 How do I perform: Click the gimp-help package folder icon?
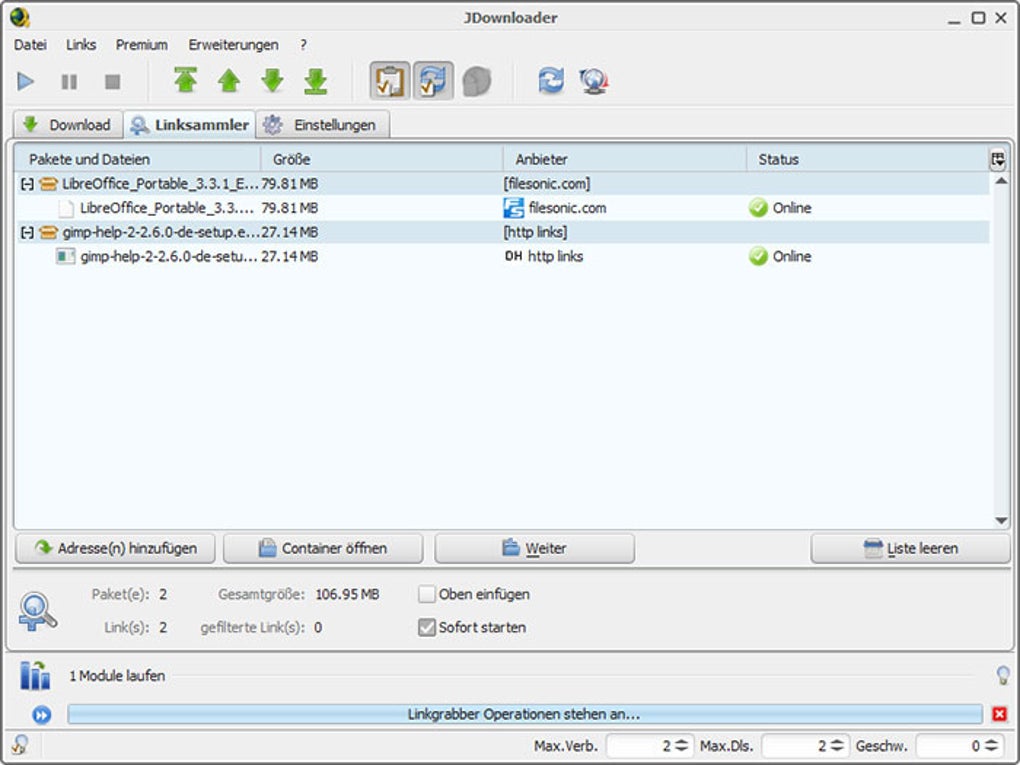[x=49, y=232]
